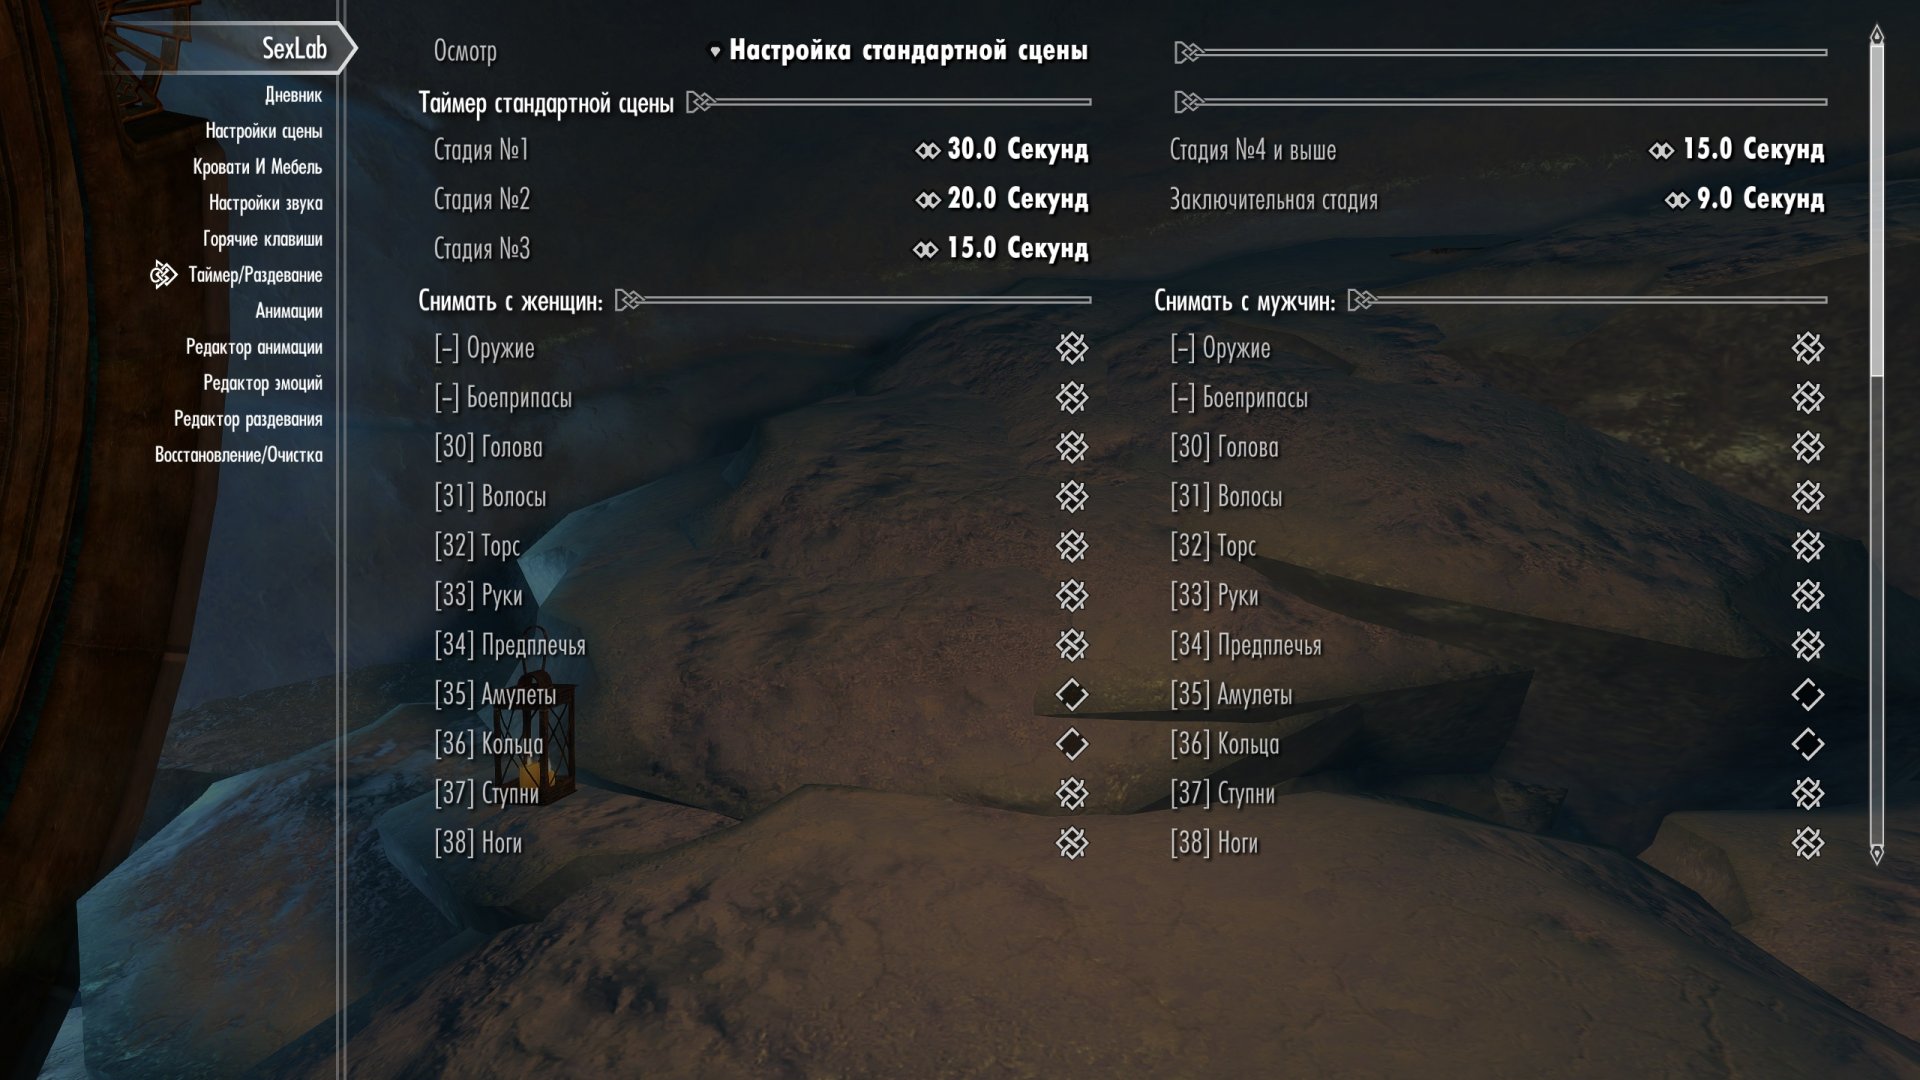
Task: Open Восстановление/Очистка page
Action: [x=239, y=455]
